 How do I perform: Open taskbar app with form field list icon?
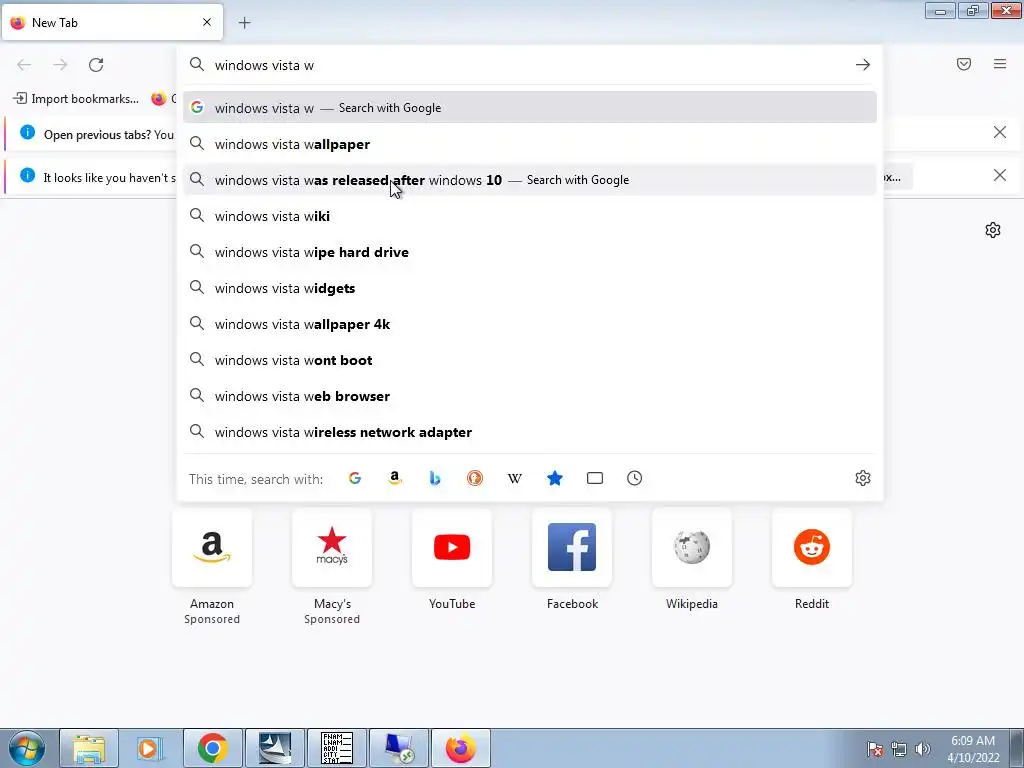tap(337, 748)
